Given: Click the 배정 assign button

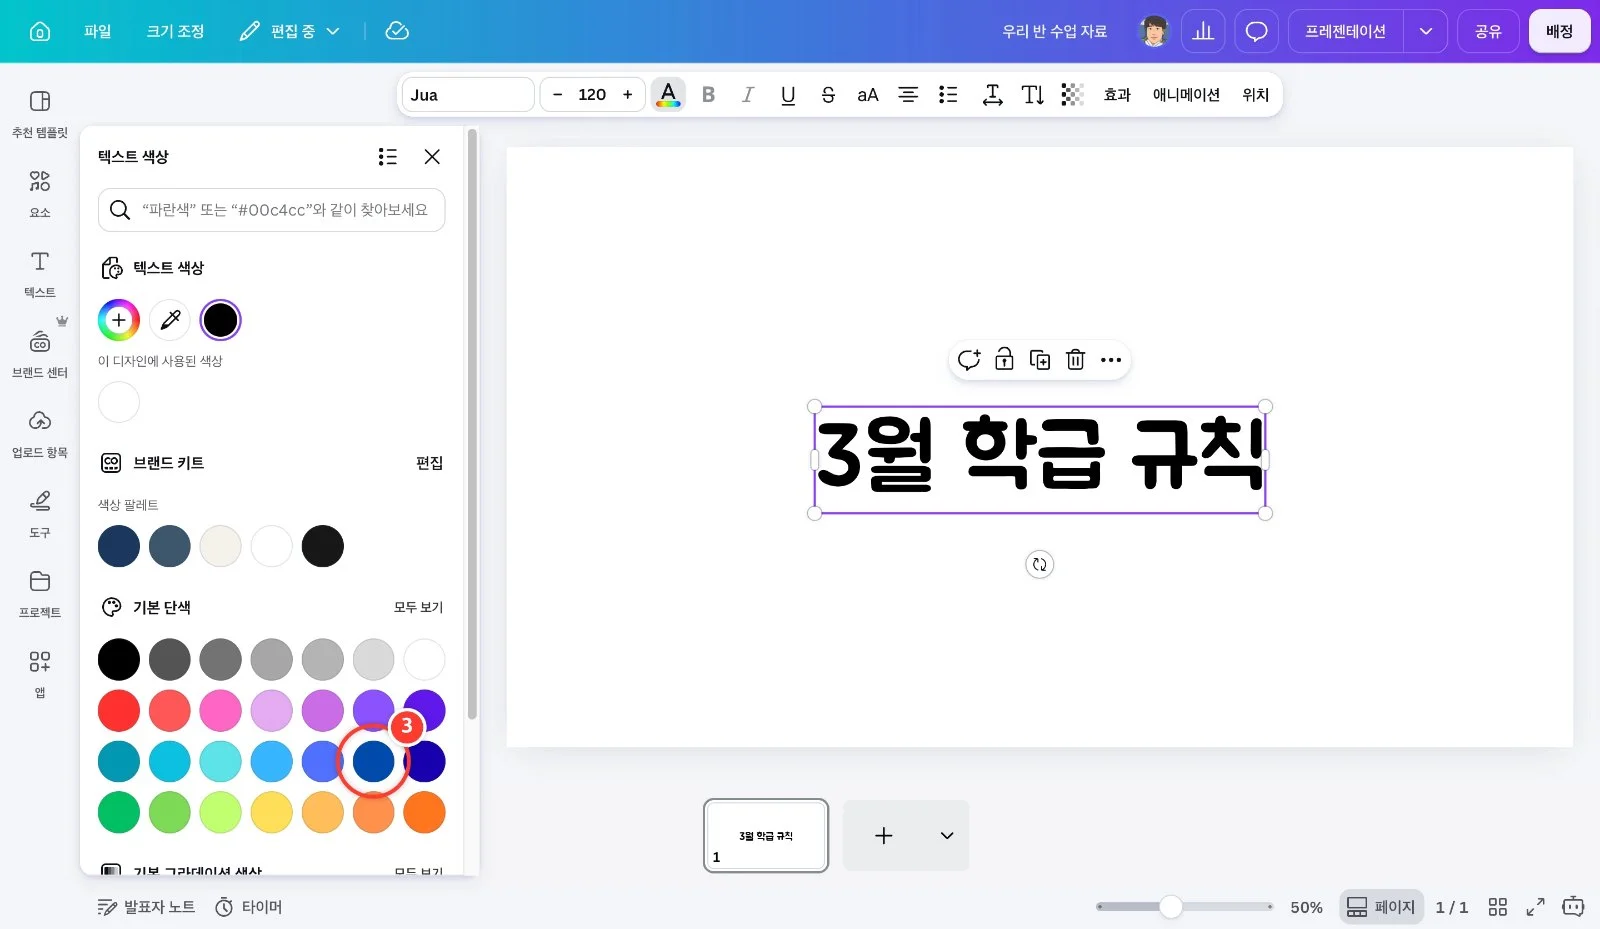Looking at the screenshot, I should [1559, 31].
